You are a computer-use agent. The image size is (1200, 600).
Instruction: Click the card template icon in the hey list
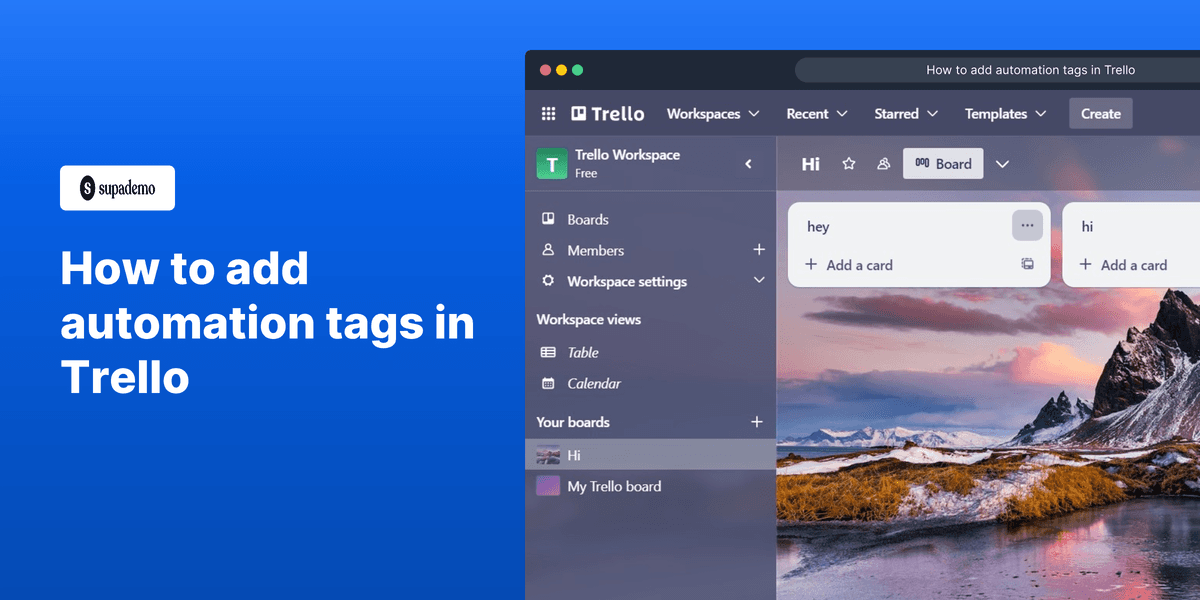[x=1027, y=264]
